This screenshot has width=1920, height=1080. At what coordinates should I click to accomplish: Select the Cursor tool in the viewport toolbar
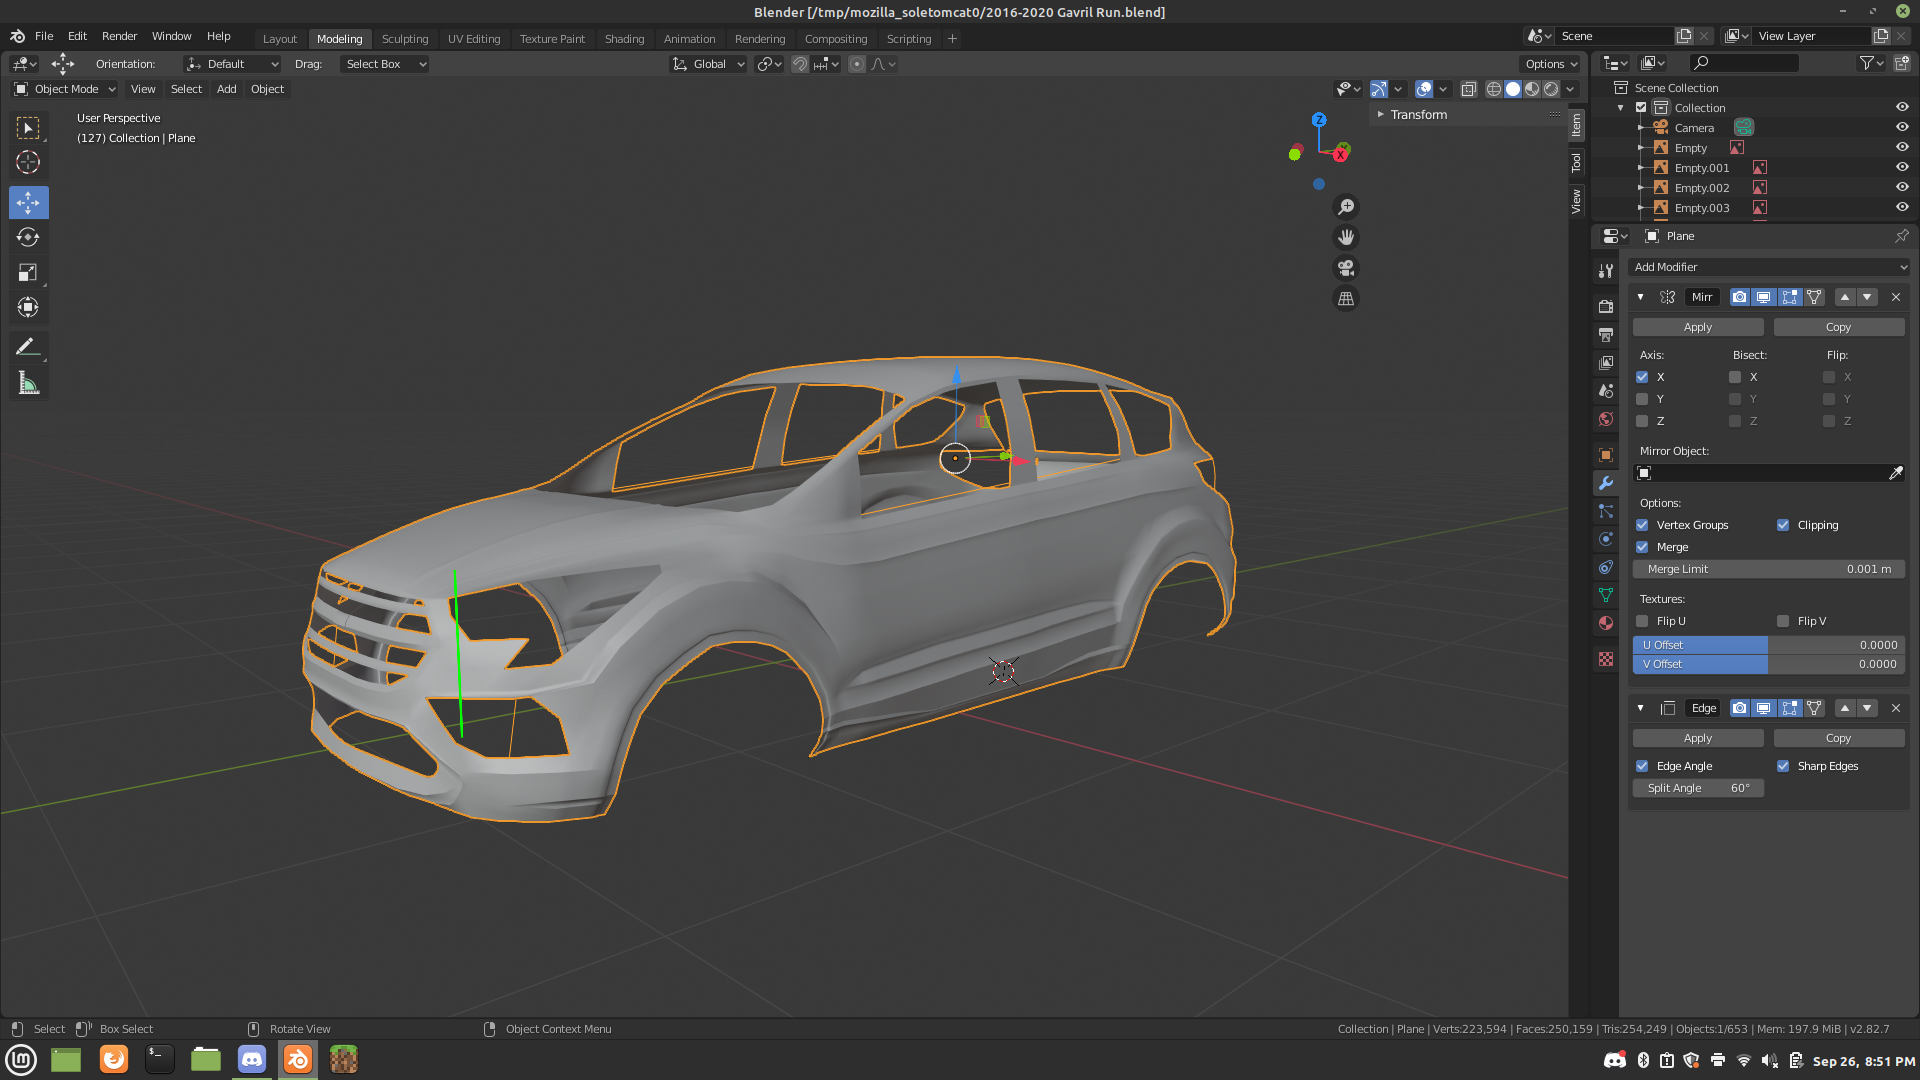[28, 162]
